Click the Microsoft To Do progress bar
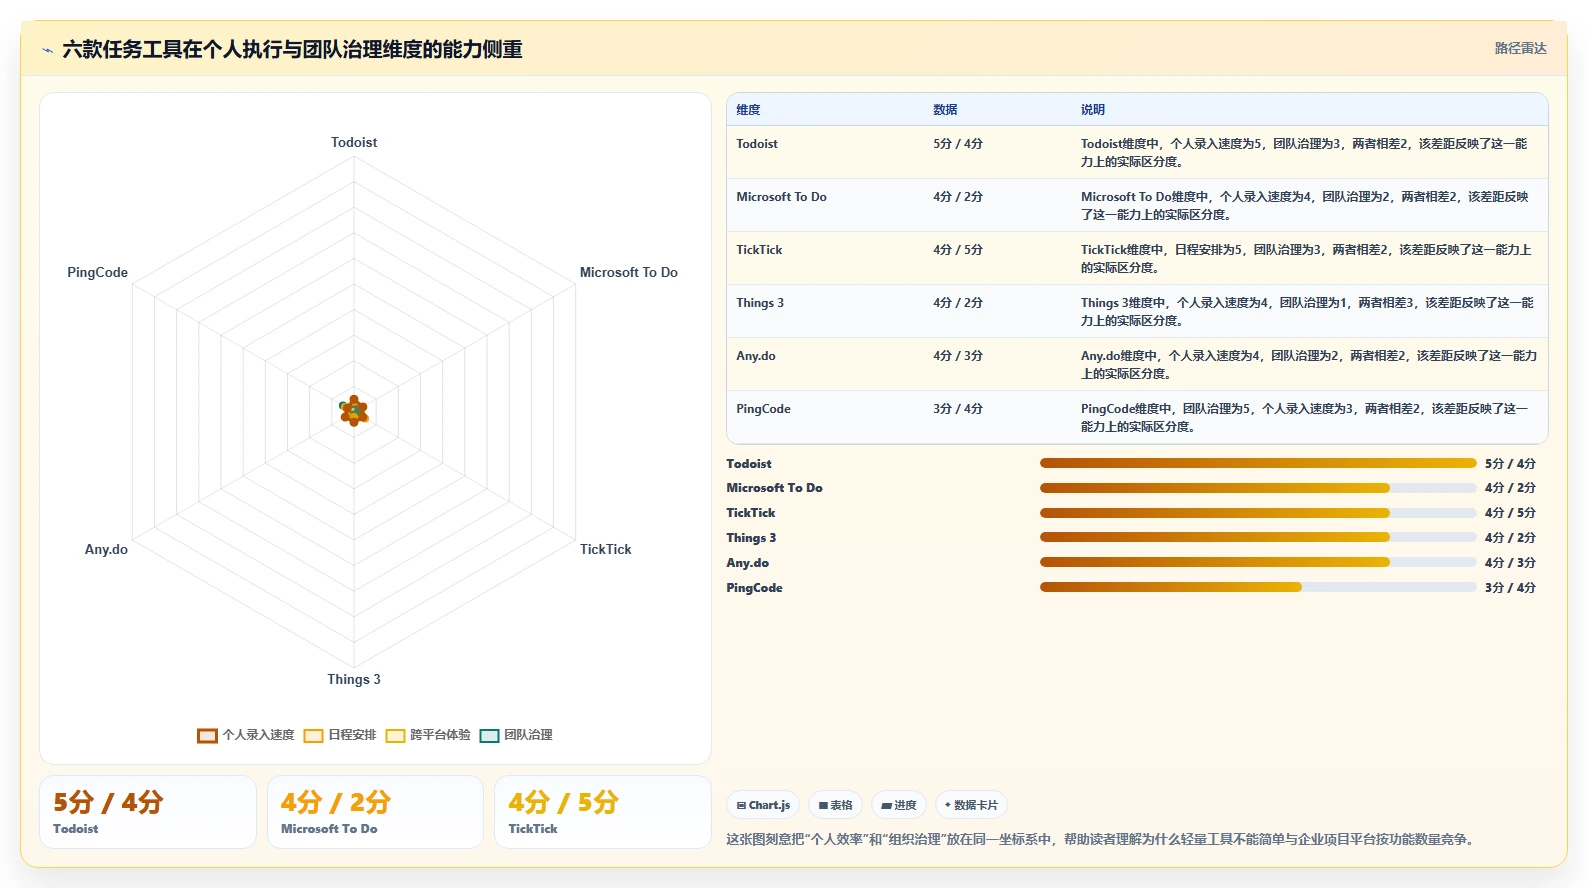 (1258, 488)
